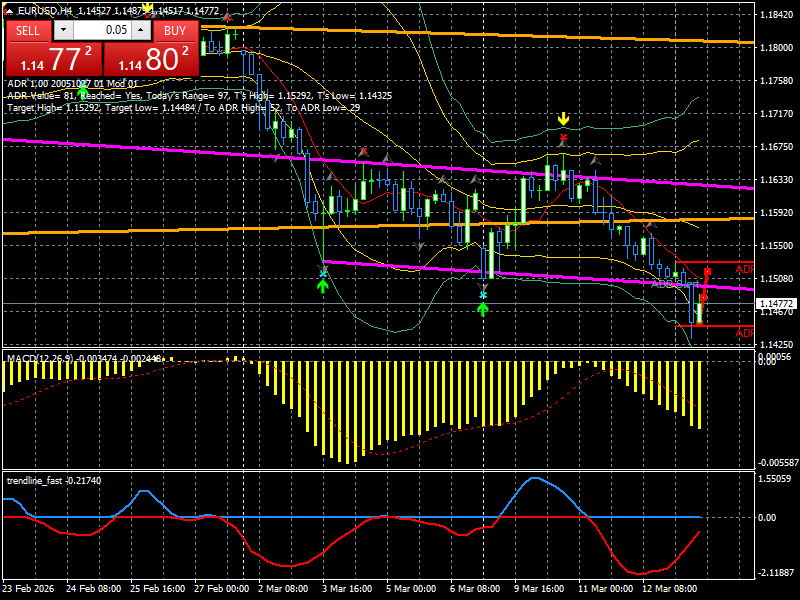Select cyan star marker at 6 Mar low
Image resolution: width=800 pixels, height=600 pixels.
click(x=483, y=295)
